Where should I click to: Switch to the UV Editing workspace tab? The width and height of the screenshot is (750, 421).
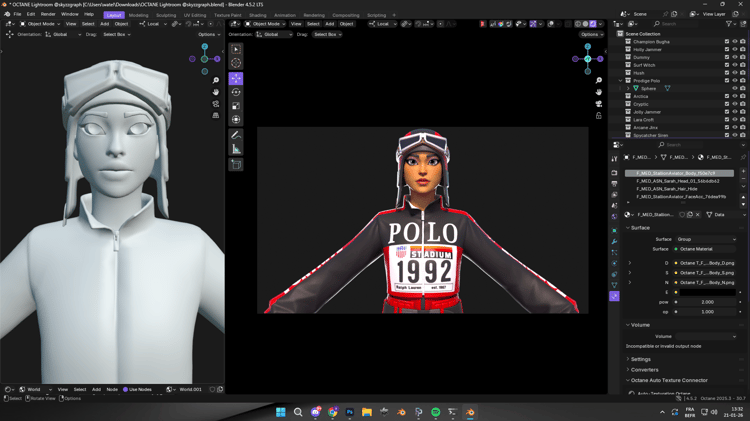195,15
